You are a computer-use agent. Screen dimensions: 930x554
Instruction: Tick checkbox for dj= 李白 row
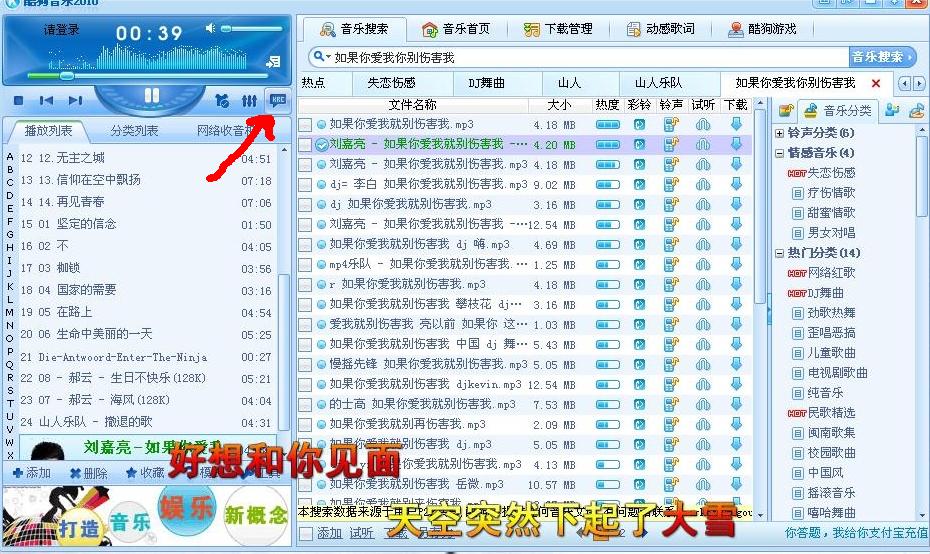(305, 184)
